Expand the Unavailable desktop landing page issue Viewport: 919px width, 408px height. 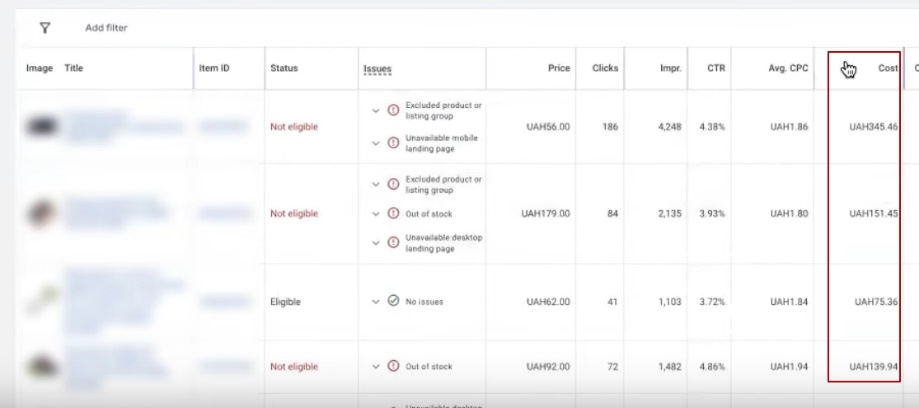(x=376, y=243)
